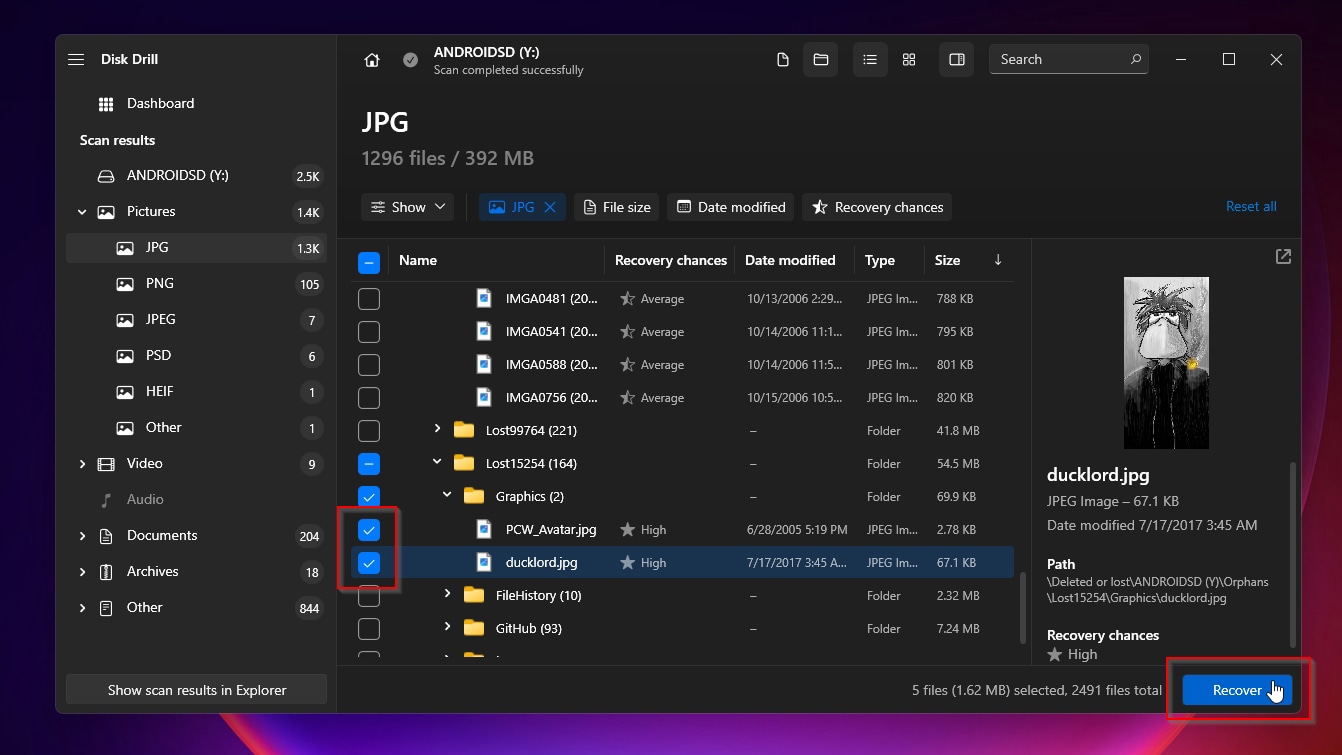The width and height of the screenshot is (1342, 755).
Task: Check the IMGA0481 row checkbox
Action: (369, 299)
